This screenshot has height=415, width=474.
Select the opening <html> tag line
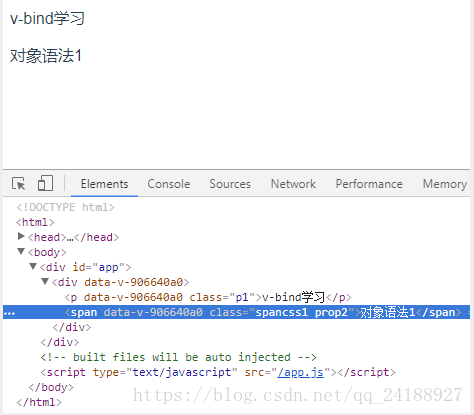coord(35,222)
